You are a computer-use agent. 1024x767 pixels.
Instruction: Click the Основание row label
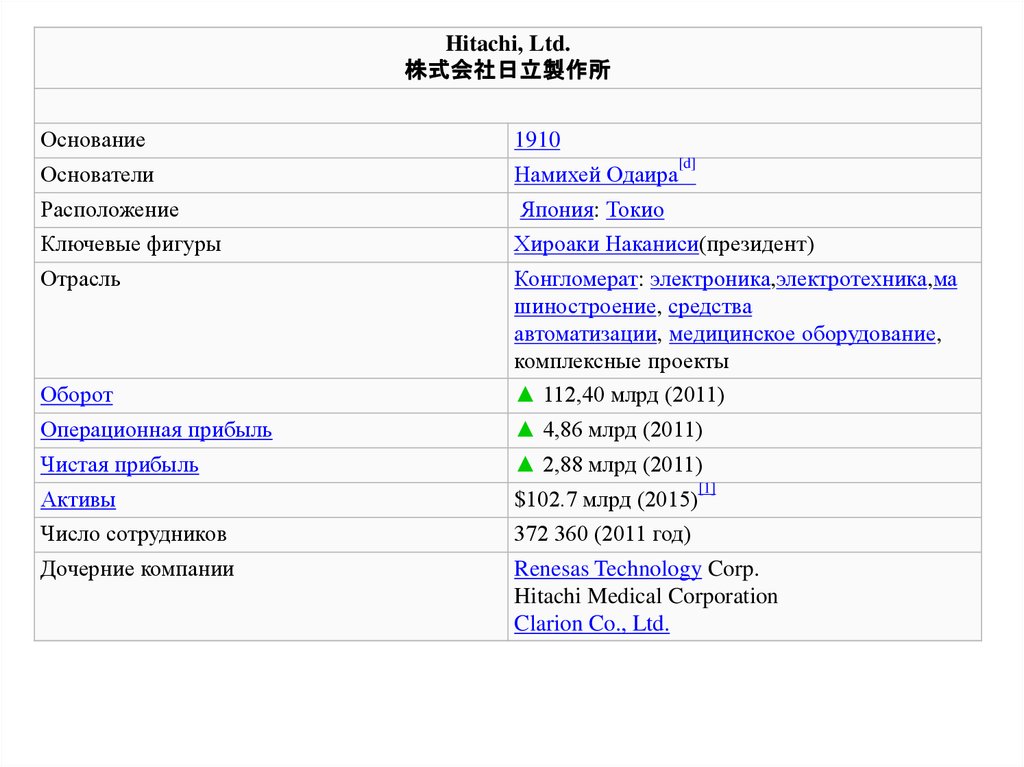pos(93,140)
